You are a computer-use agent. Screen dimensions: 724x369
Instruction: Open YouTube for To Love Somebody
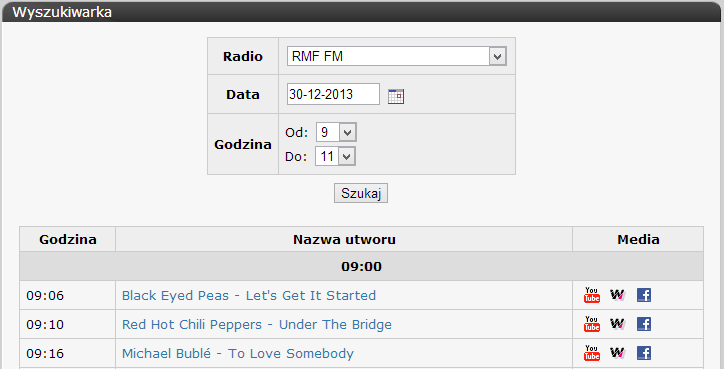[592, 353]
